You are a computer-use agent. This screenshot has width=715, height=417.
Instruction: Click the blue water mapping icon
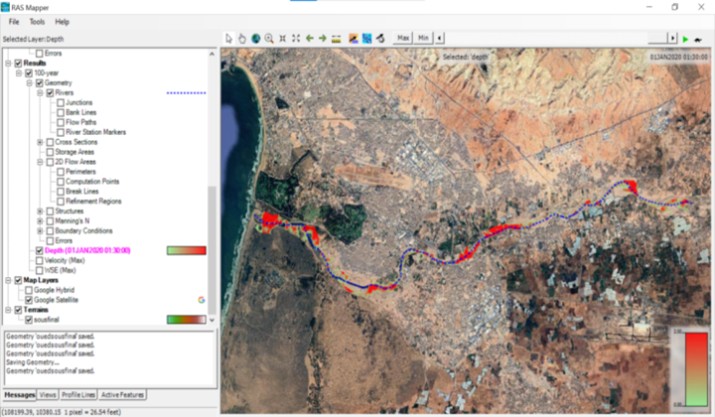click(367, 39)
